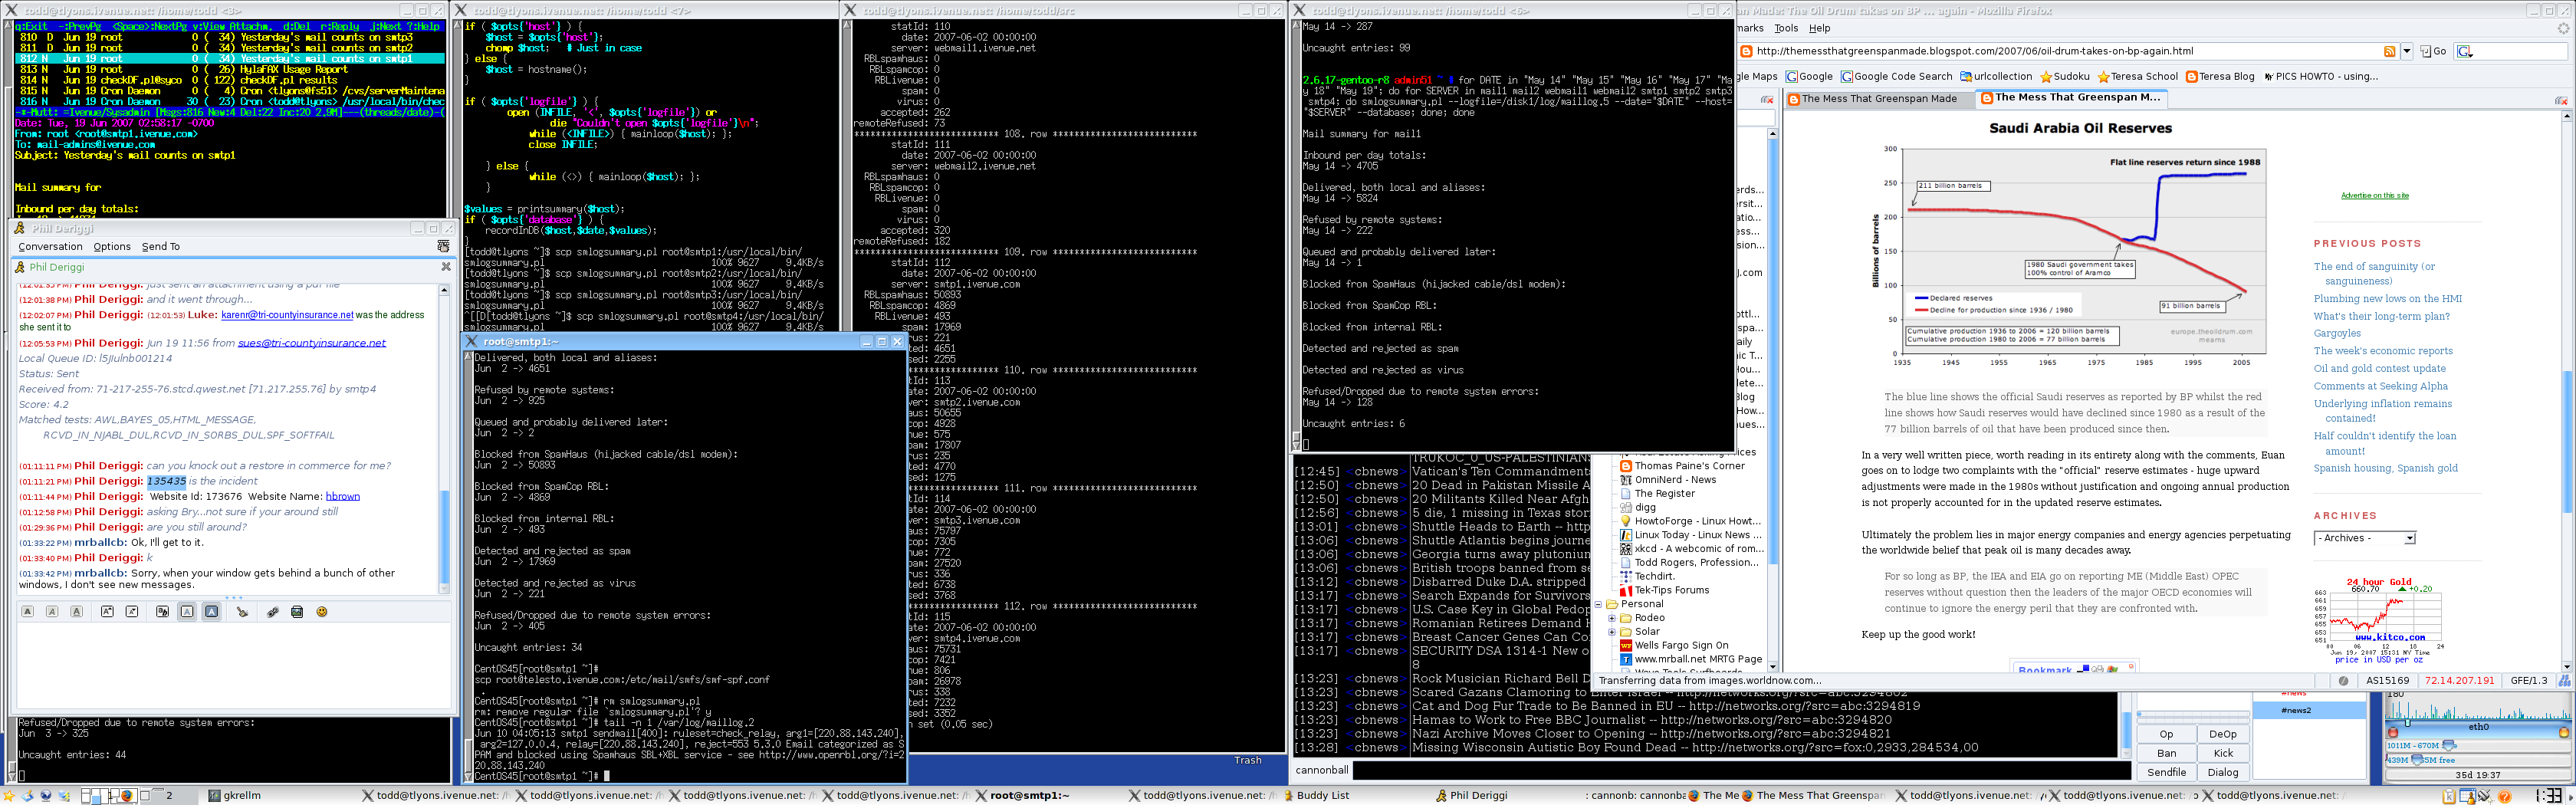Viewport: 2576px width, 805px height.
Task: Open the 'Spanish housing, Spanish gold' post link
Action: [x=2385, y=468]
